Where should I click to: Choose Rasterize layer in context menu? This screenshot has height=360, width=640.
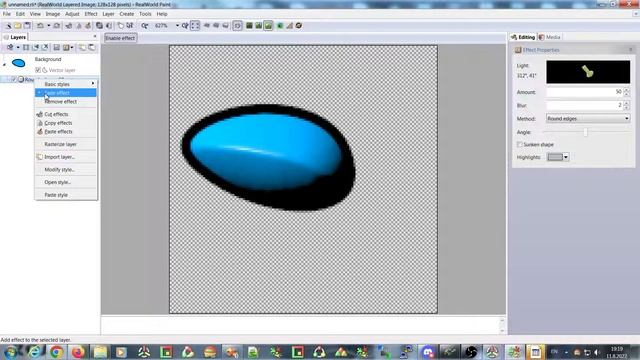[x=66, y=144]
